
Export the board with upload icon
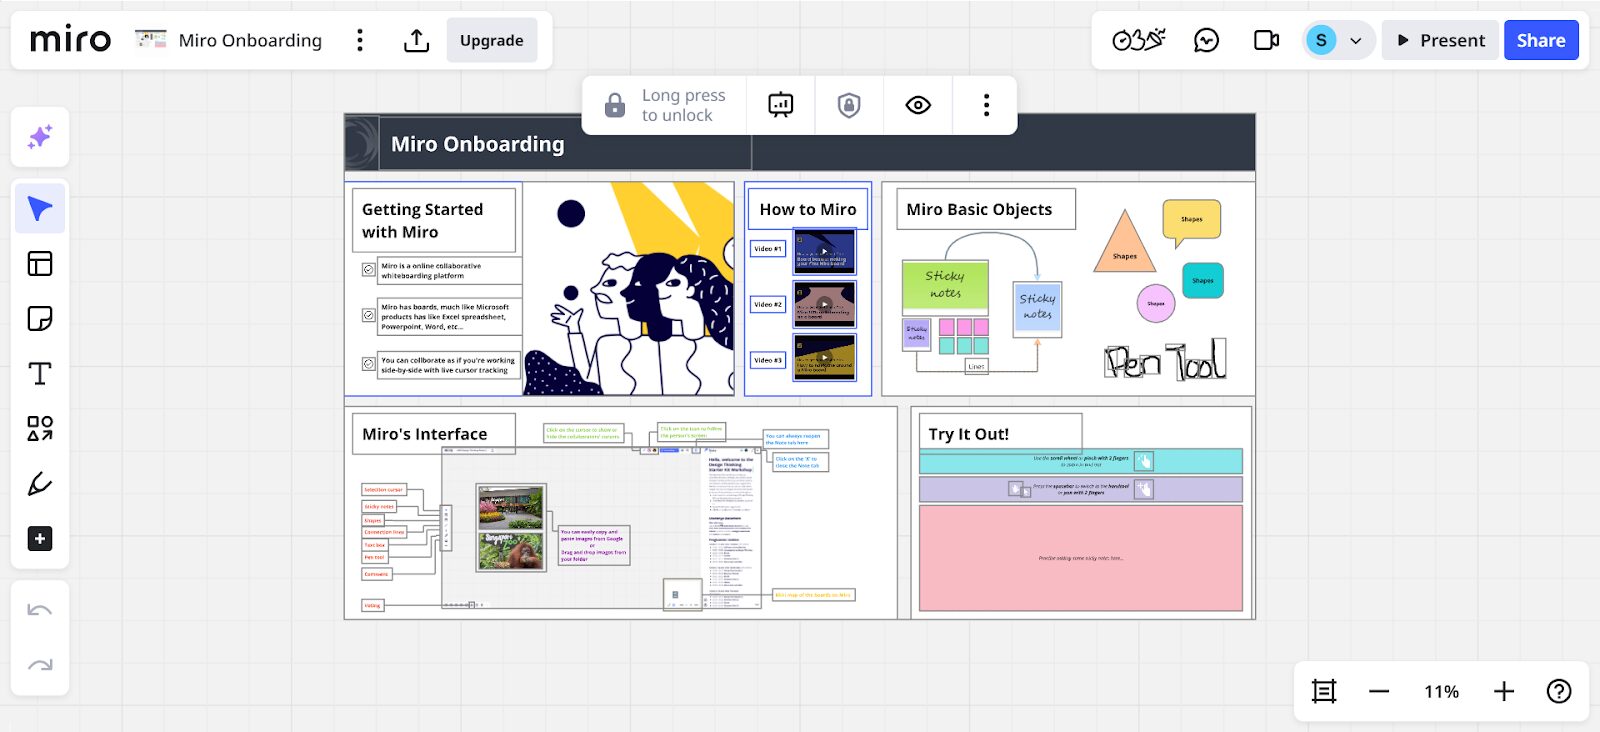coord(416,40)
